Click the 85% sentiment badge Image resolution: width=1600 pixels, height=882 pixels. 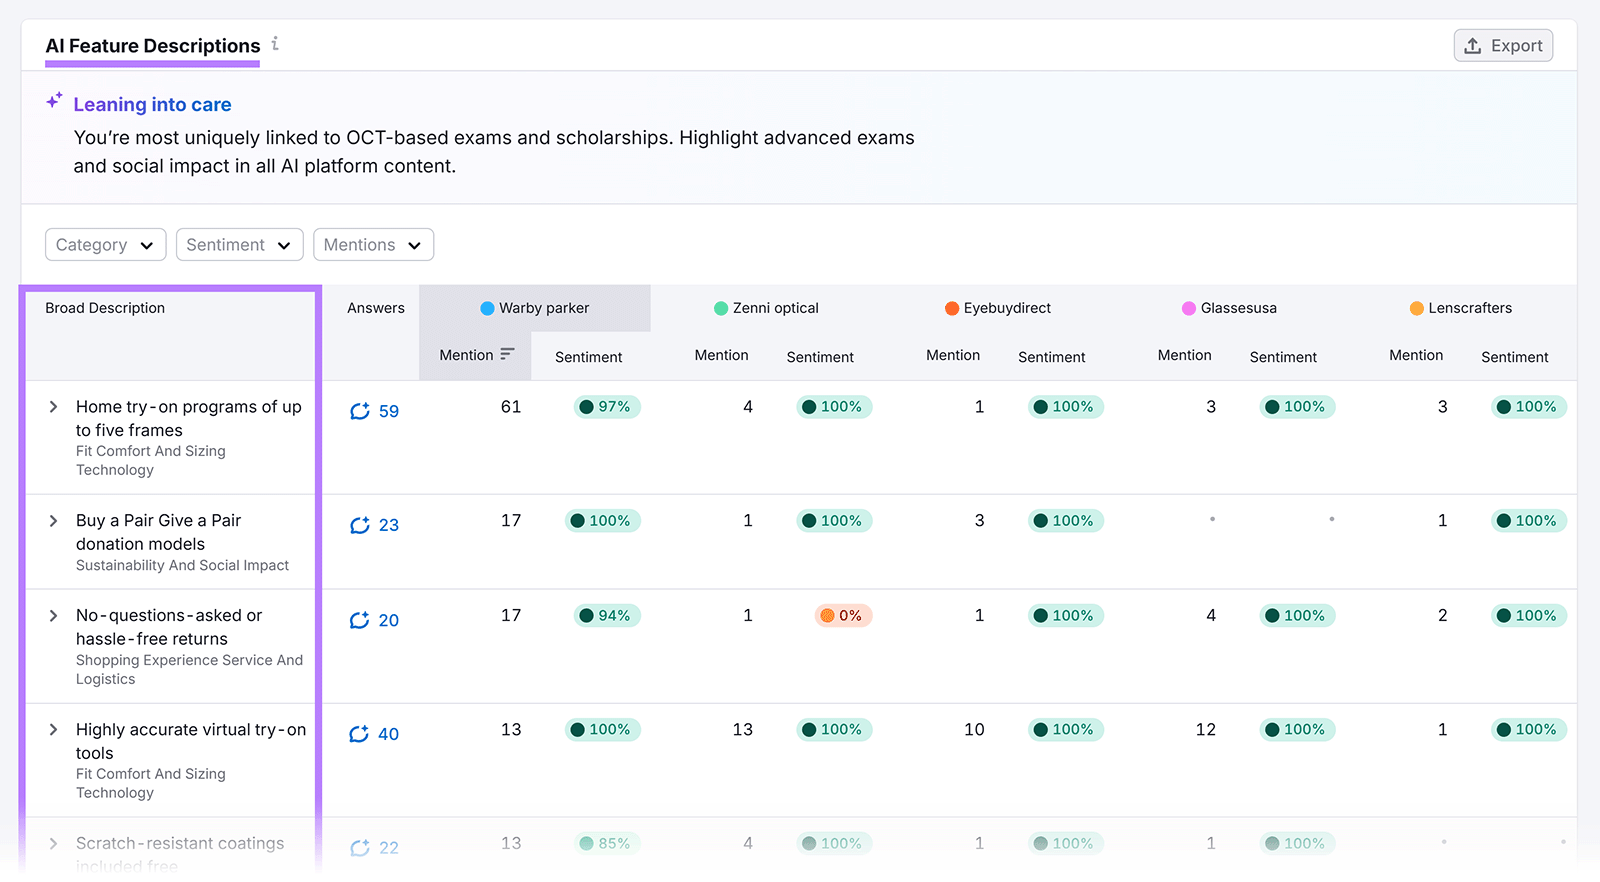[x=607, y=844]
